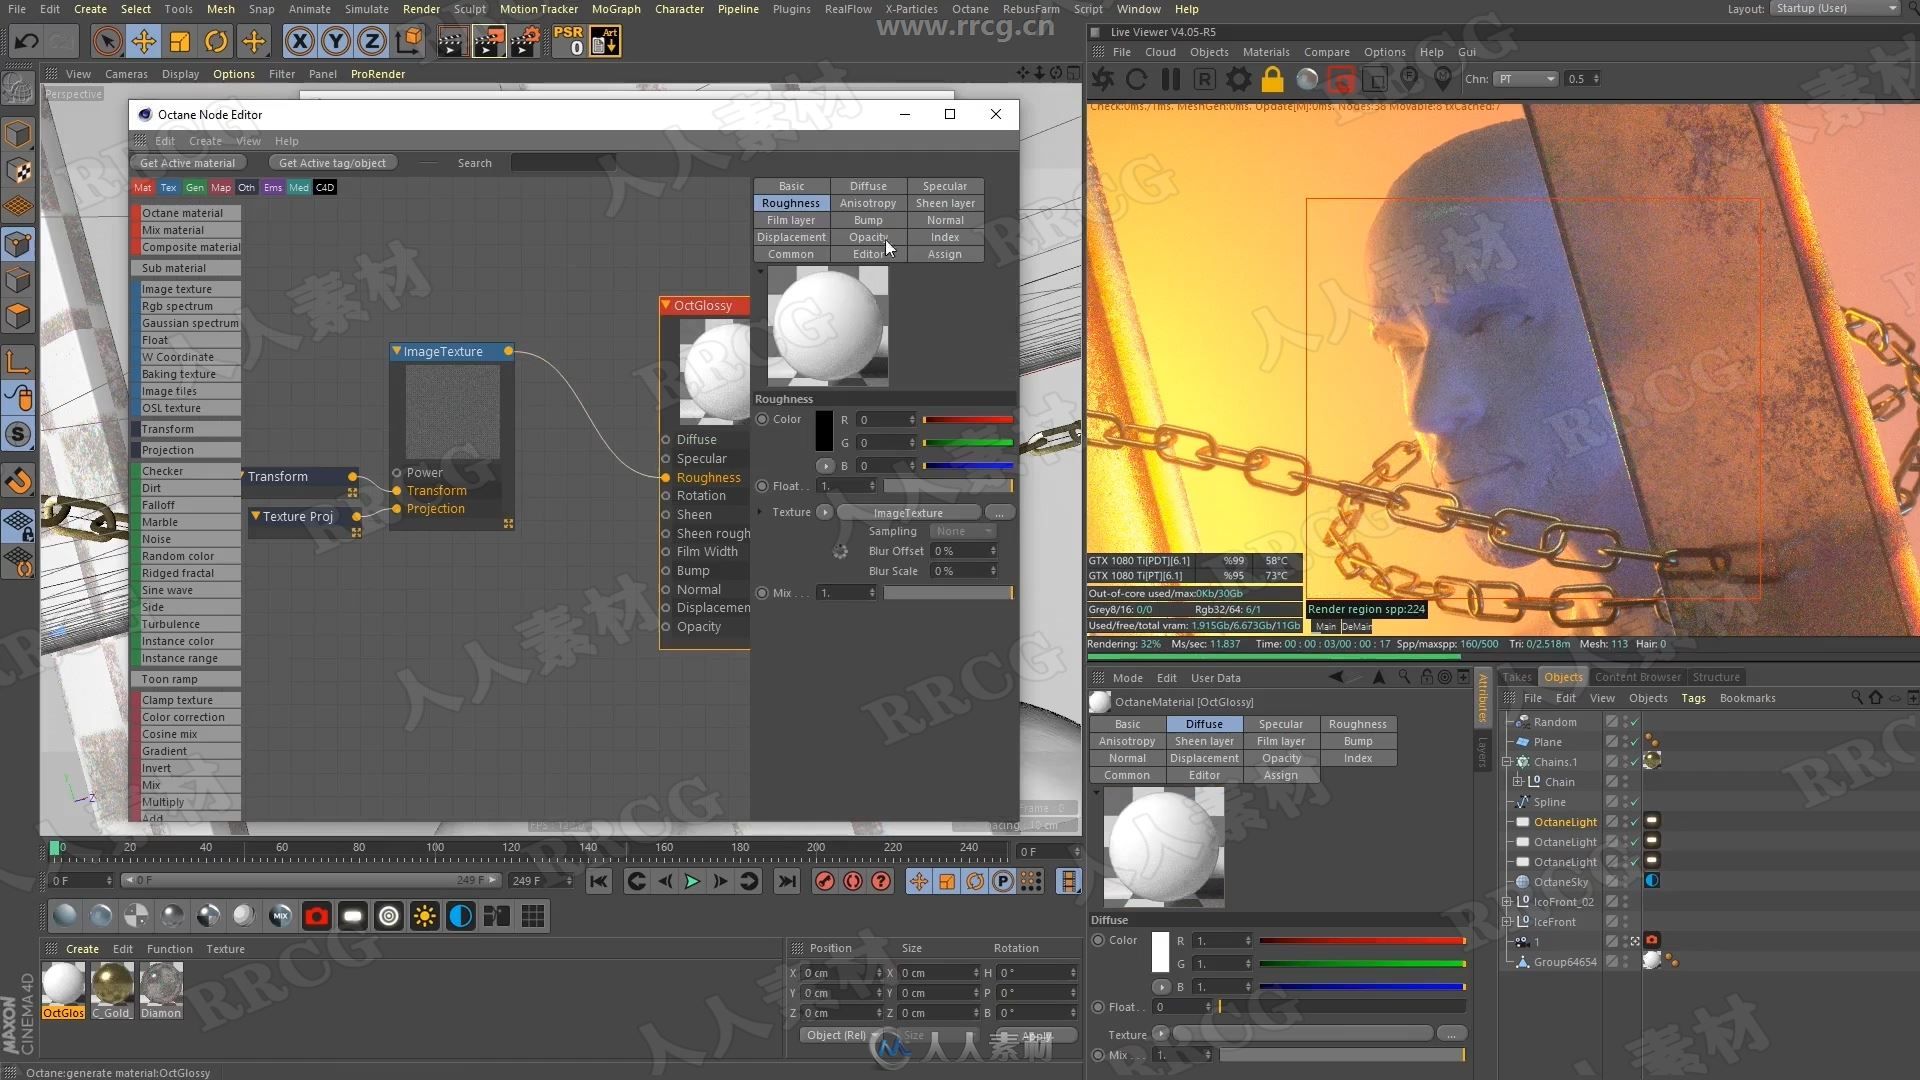
Task: Jump to end of the animation
Action: coord(787,881)
